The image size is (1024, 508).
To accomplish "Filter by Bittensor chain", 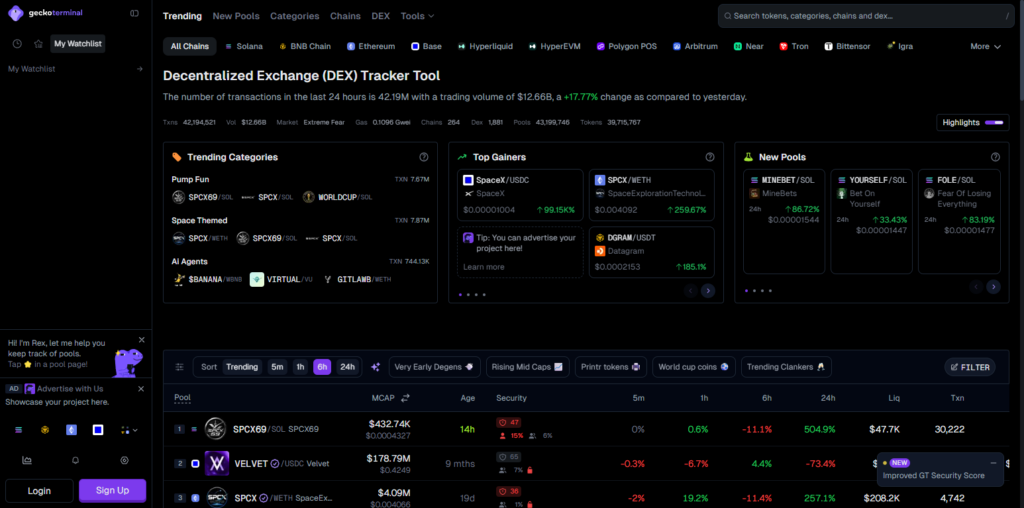I will [x=848, y=46].
